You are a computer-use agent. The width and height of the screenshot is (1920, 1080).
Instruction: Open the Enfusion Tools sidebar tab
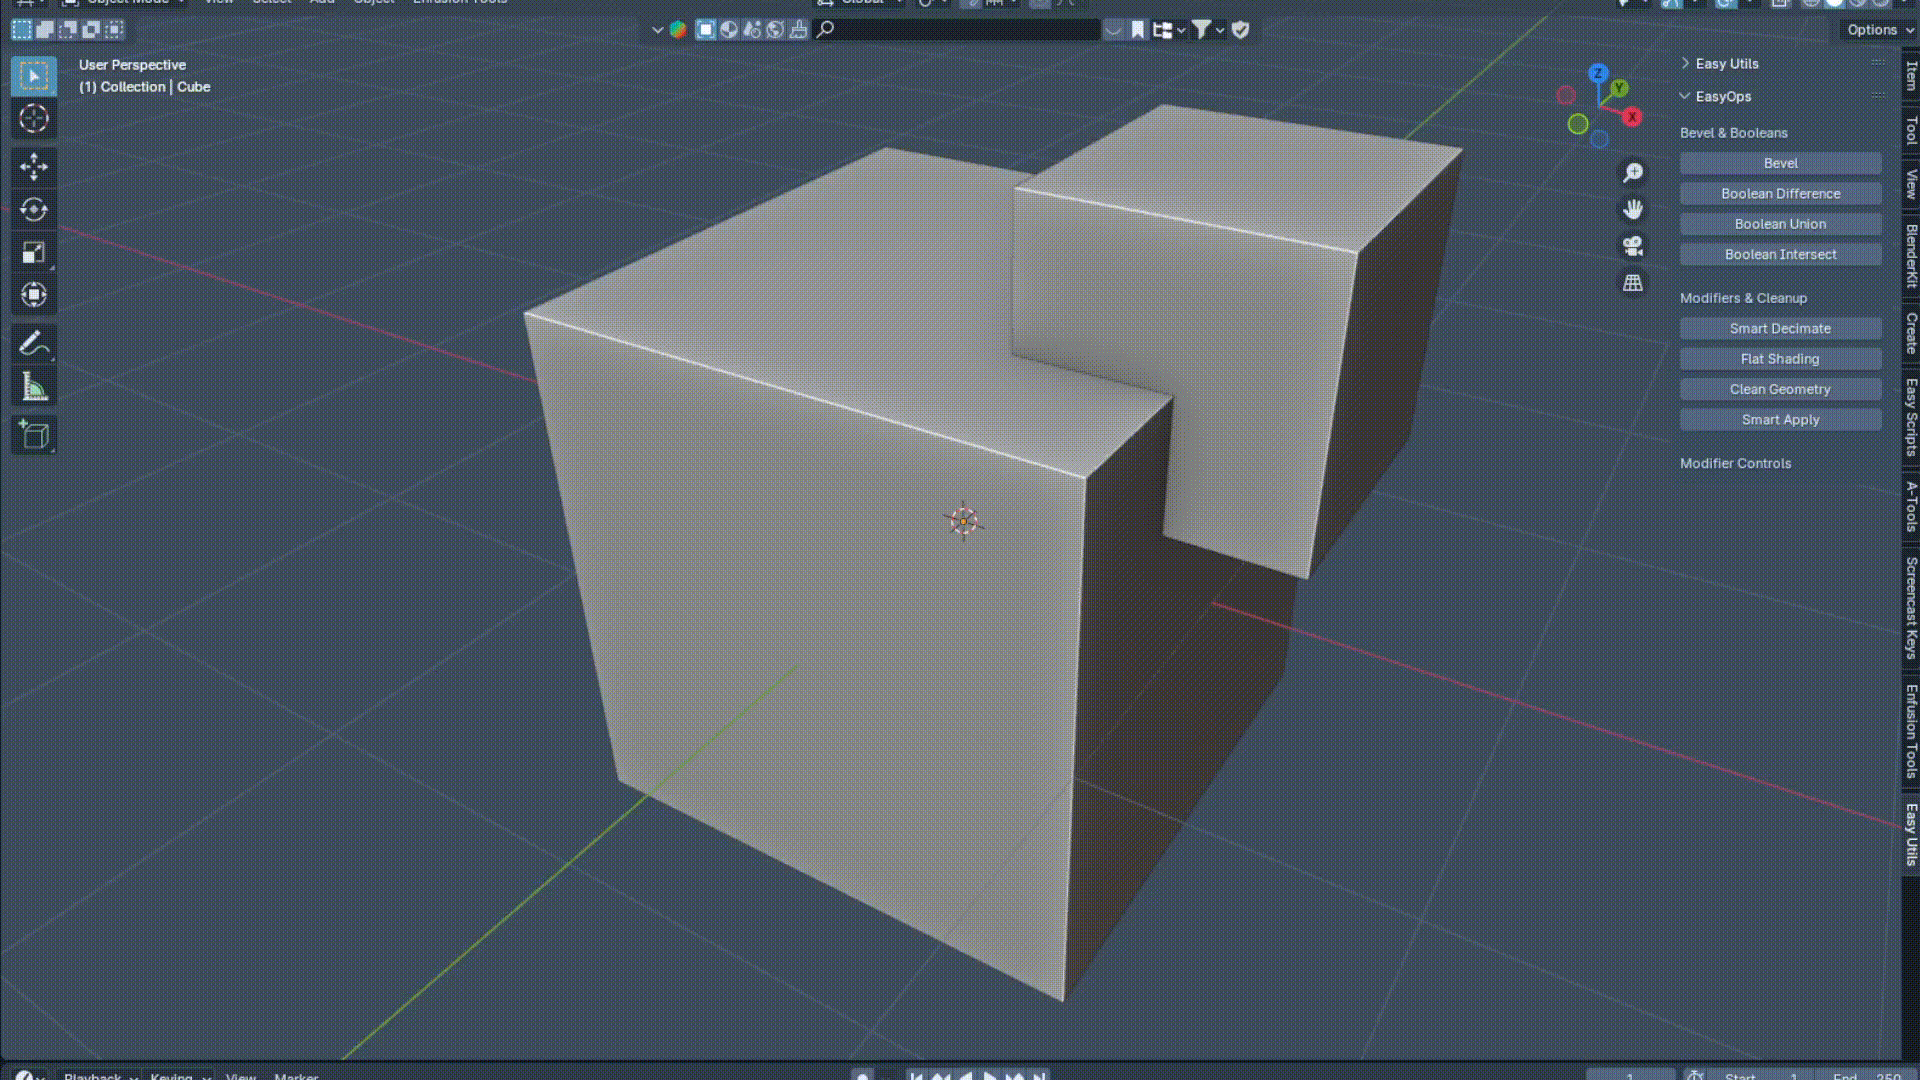pyautogui.click(x=1911, y=731)
